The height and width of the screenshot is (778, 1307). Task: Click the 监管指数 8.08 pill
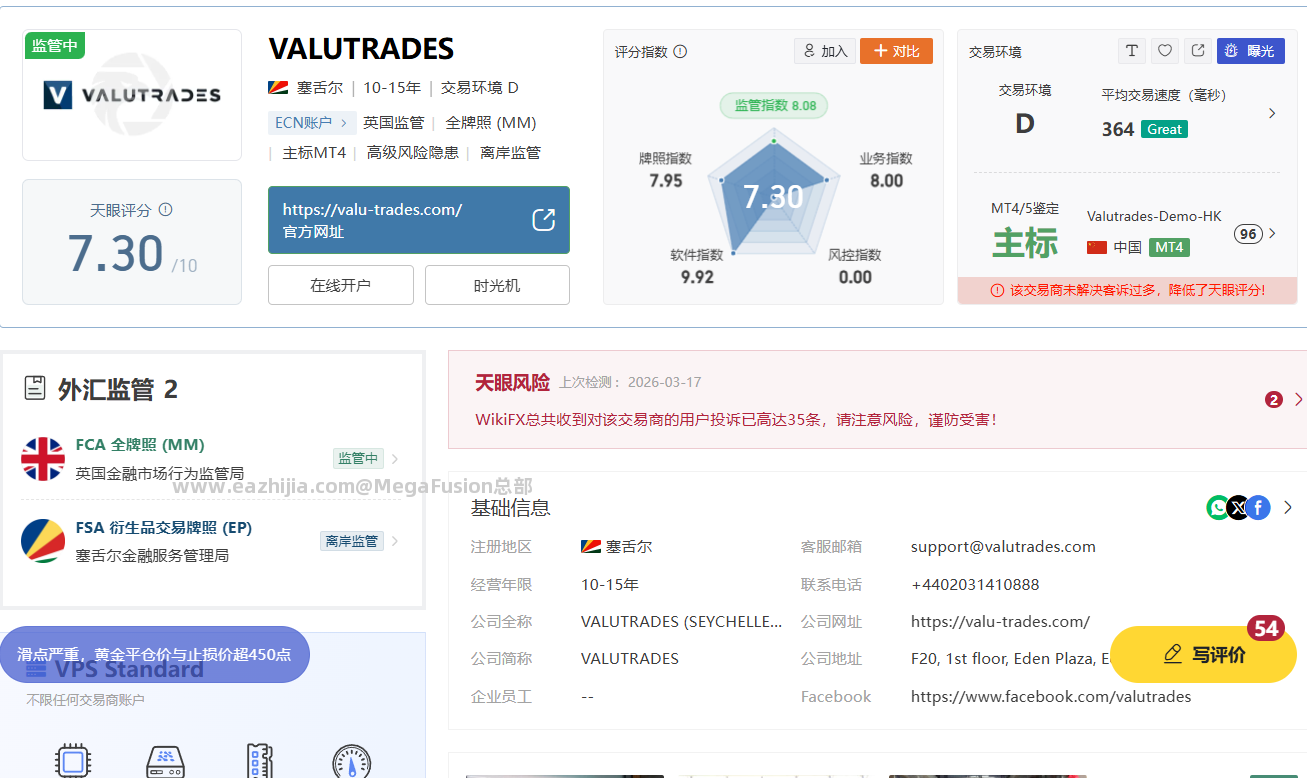774,105
